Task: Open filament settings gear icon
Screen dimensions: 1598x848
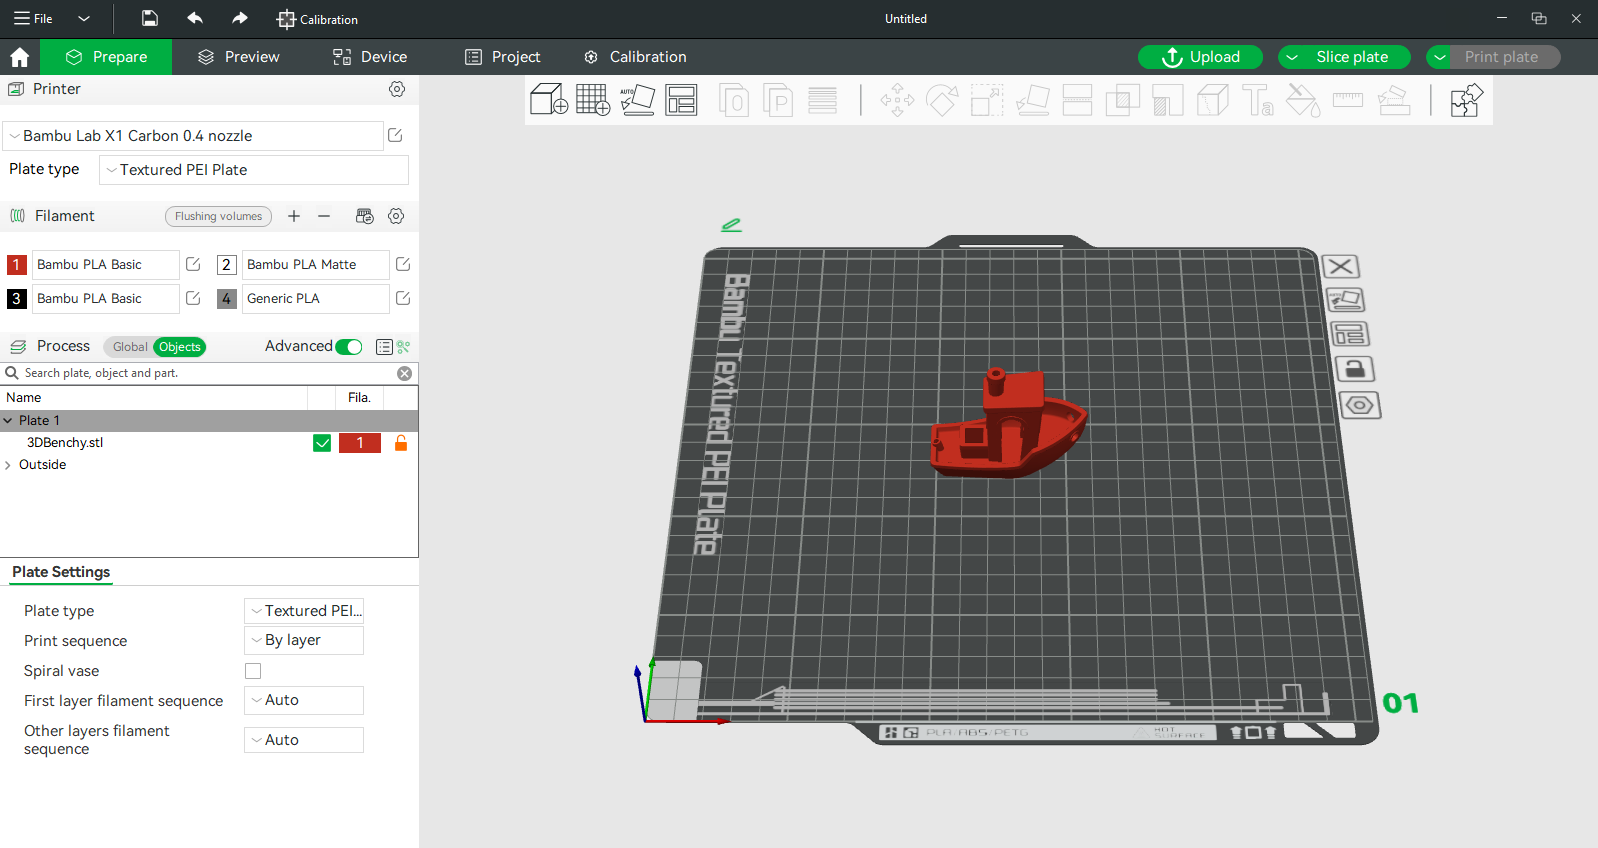Action: point(396,216)
